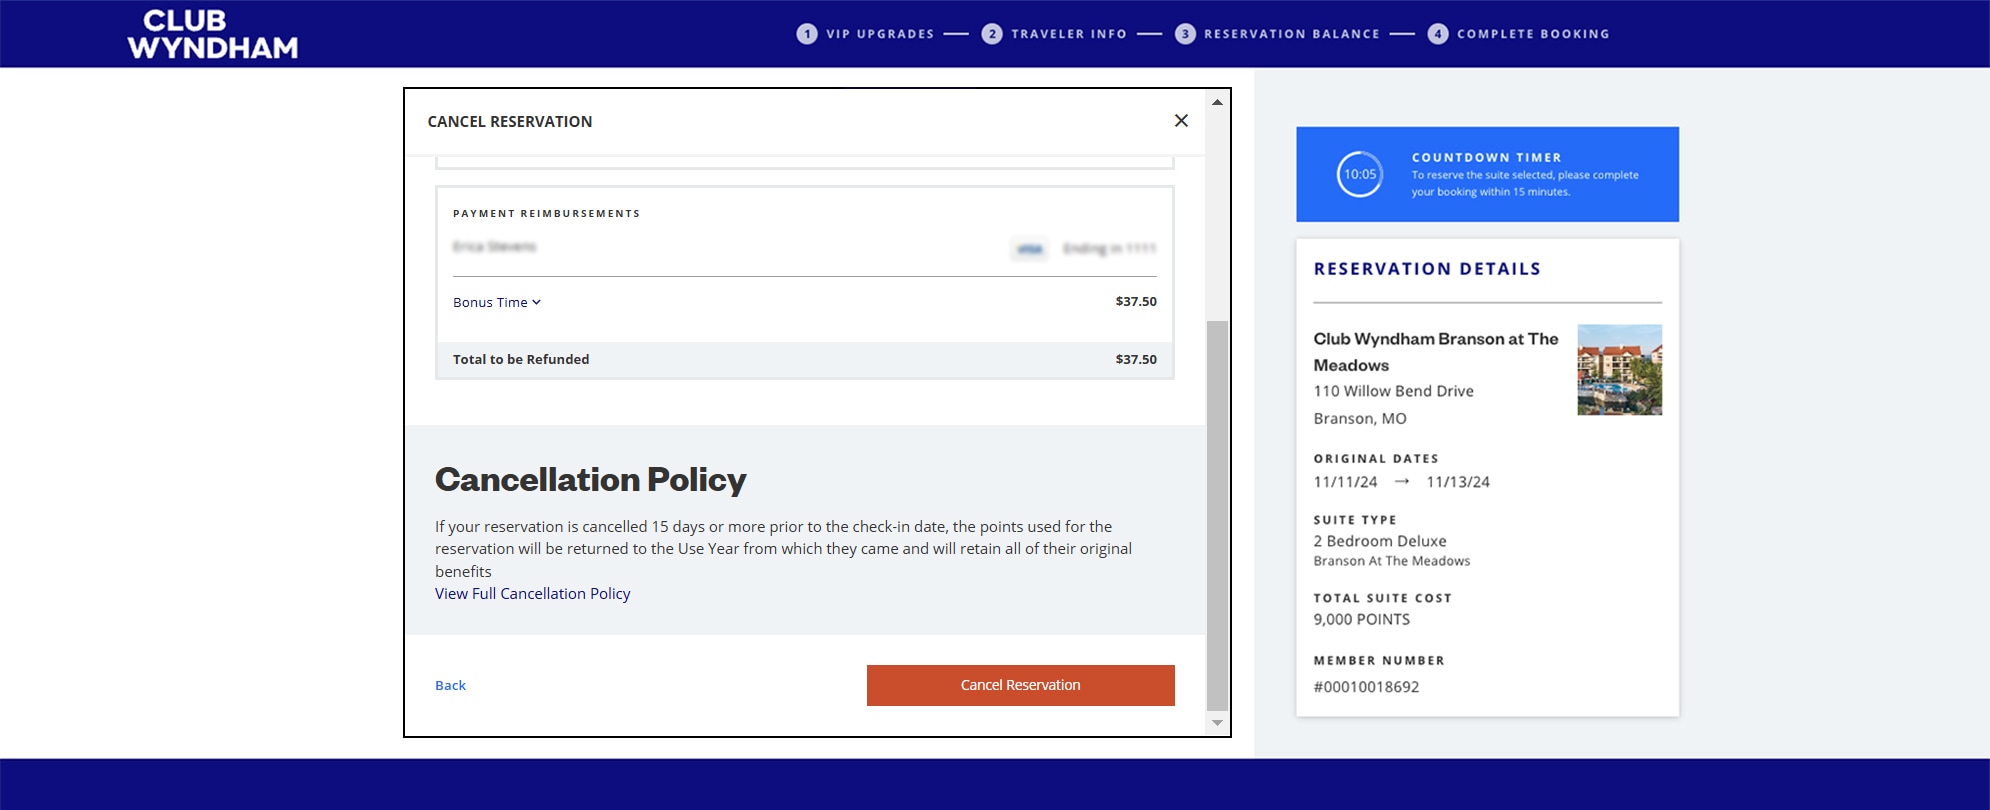Click the Club Wyndham Branson at The Meadows title
1990x810 pixels.
pyautogui.click(x=1436, y=352)
